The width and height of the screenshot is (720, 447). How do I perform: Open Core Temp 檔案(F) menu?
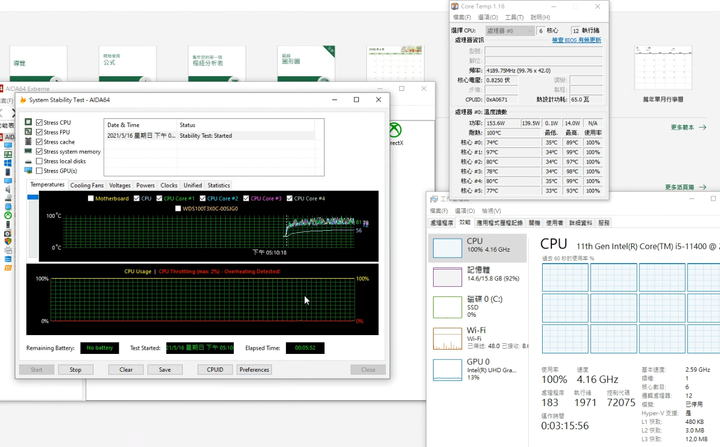pos(462,17)
